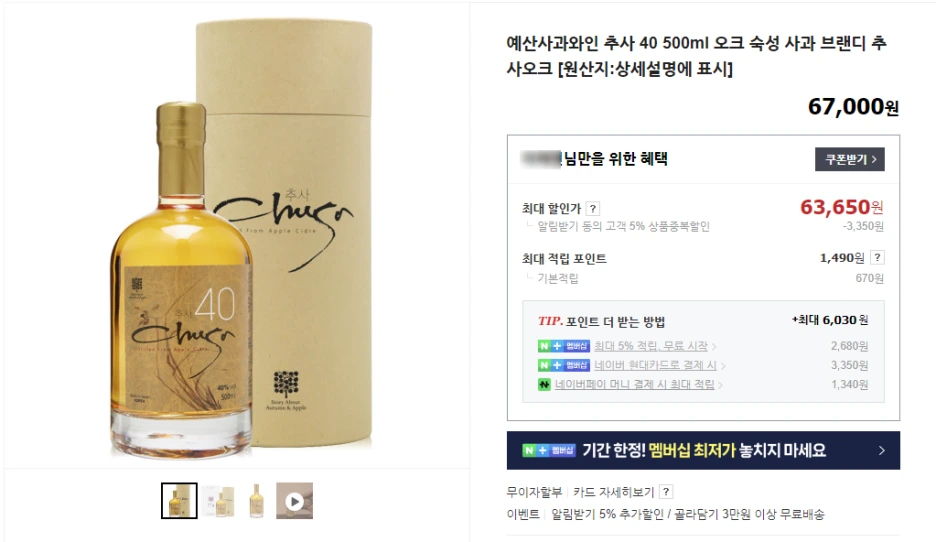
Task: Click the 카드 자세히보기 link
Action: tap(614, 492)
